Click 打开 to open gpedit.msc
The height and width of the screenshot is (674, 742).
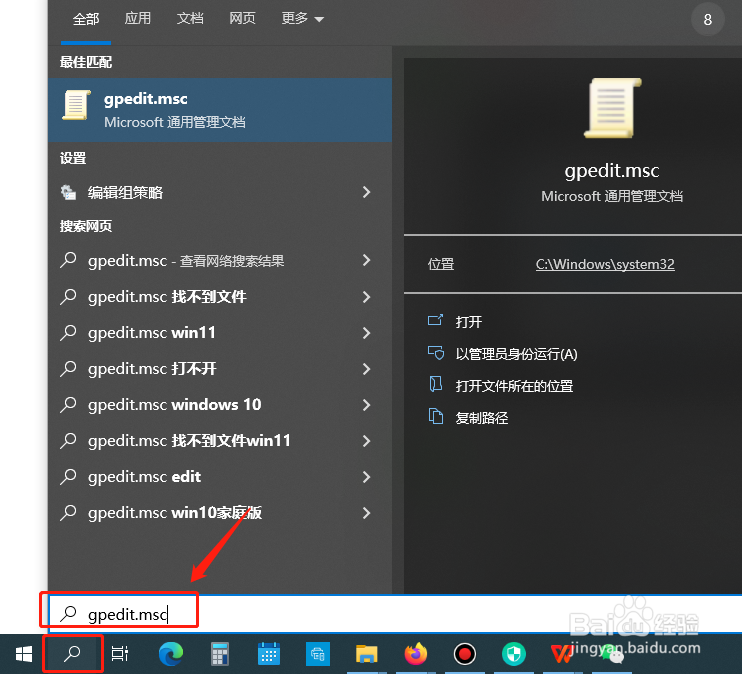468,322
